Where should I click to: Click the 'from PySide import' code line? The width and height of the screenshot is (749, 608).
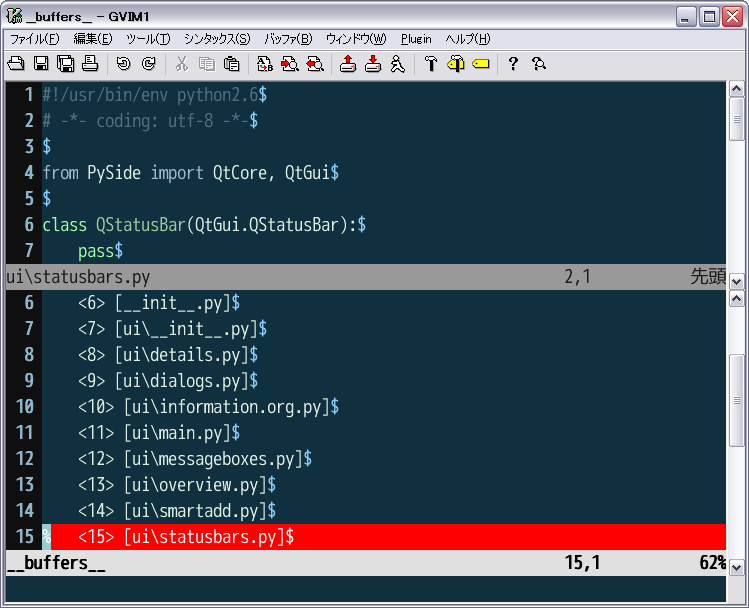[191, 173]
